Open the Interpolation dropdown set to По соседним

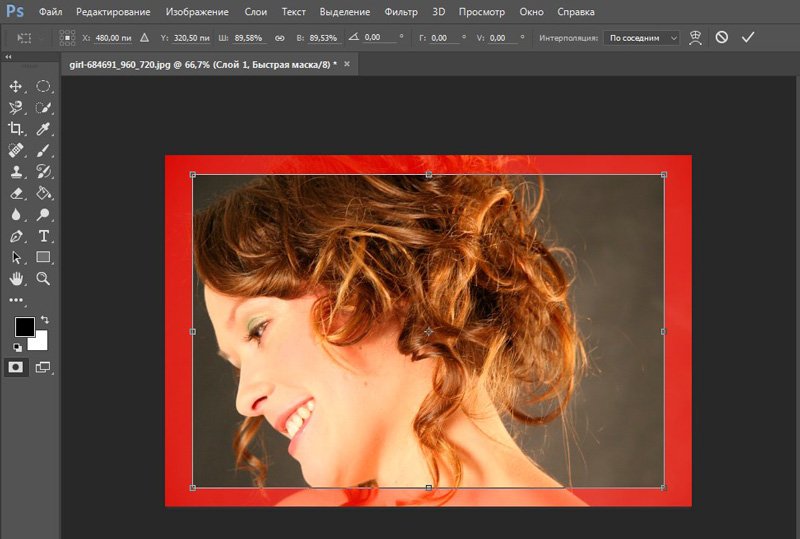tap(642, 38)
